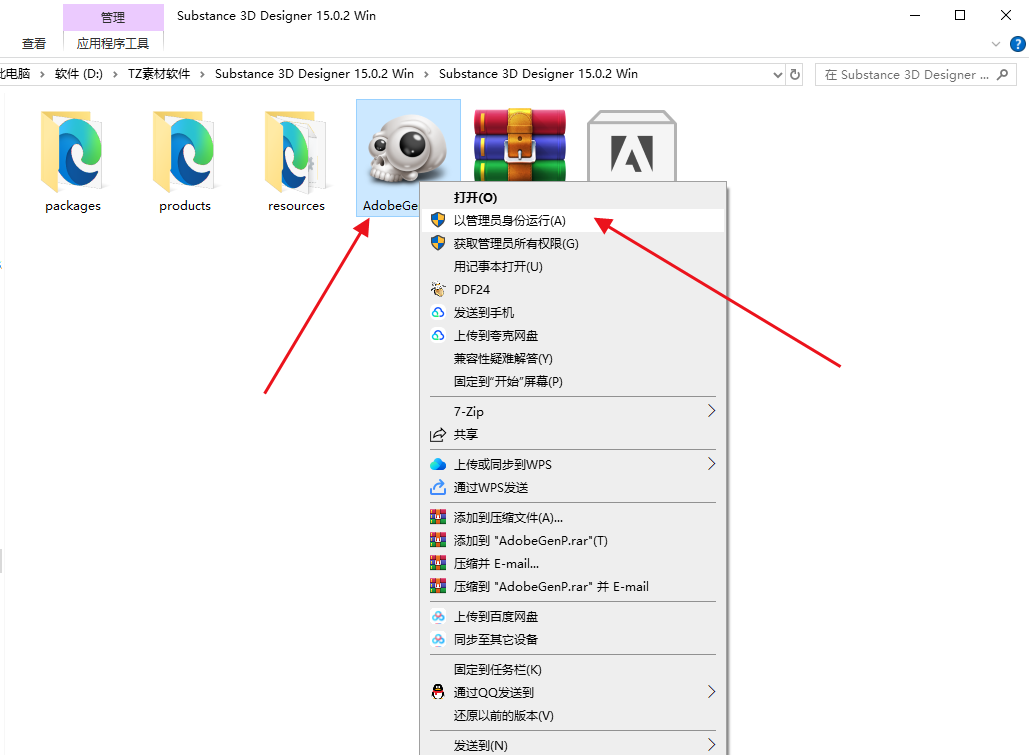Open the packages folder
Screen dimensions: 1030x755
[x=72, y=162]
